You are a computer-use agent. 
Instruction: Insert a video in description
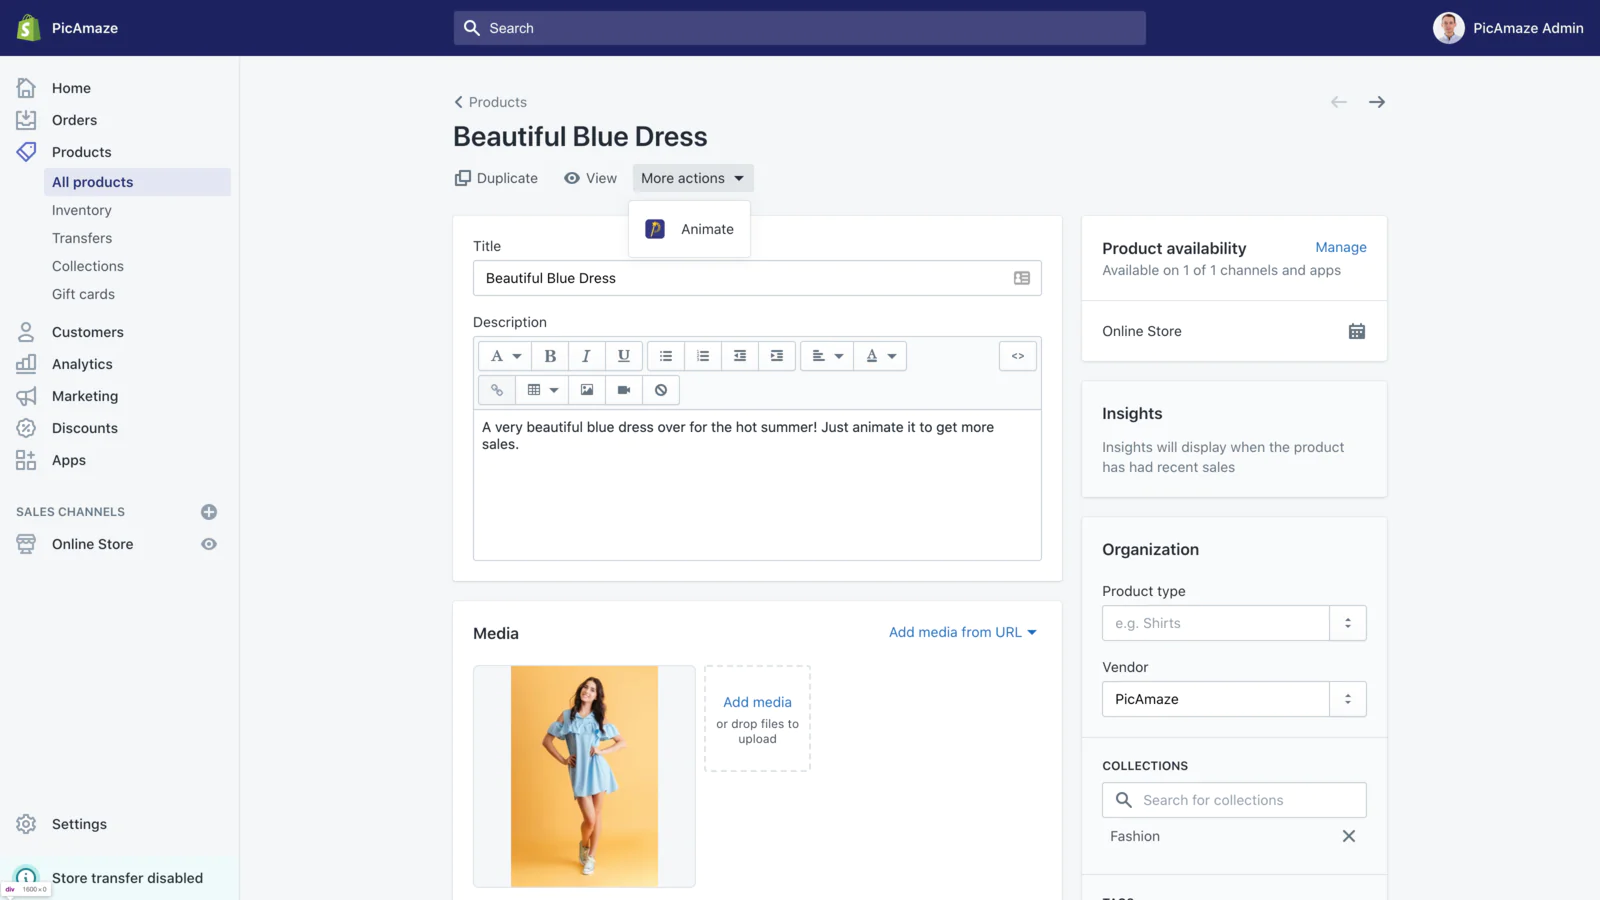pos(624,390)
